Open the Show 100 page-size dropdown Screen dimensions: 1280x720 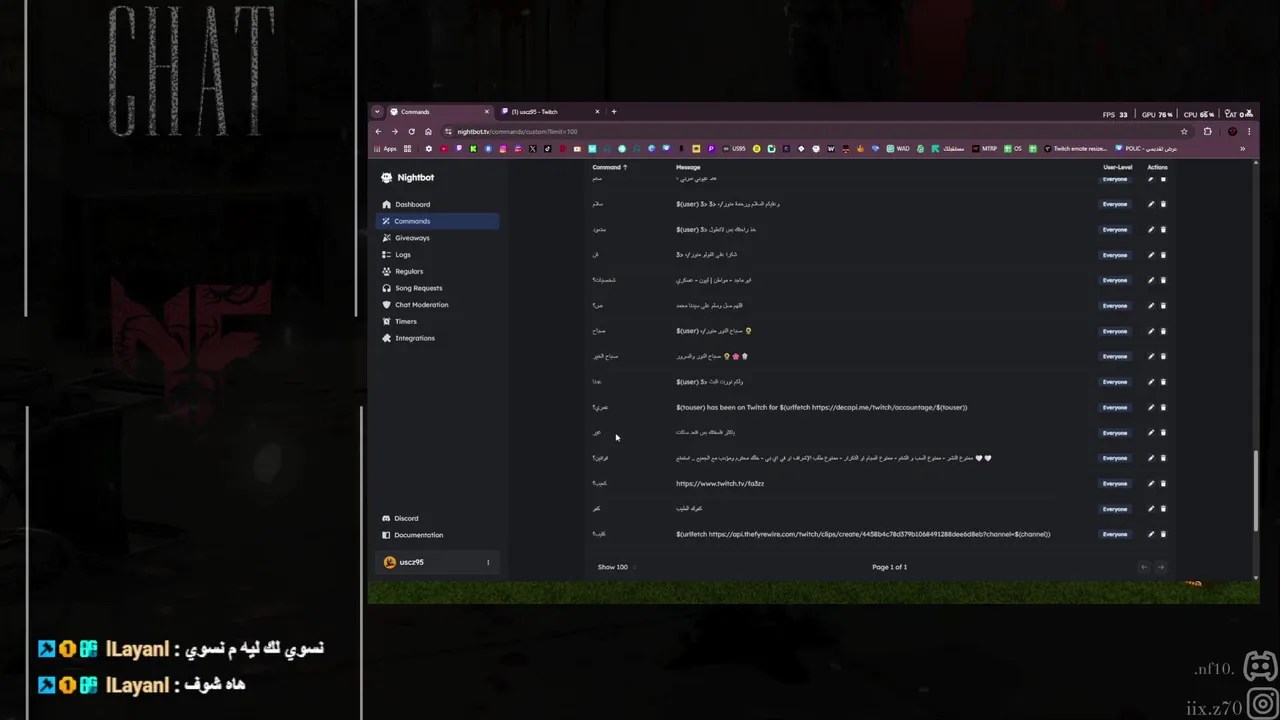(616, 567)
